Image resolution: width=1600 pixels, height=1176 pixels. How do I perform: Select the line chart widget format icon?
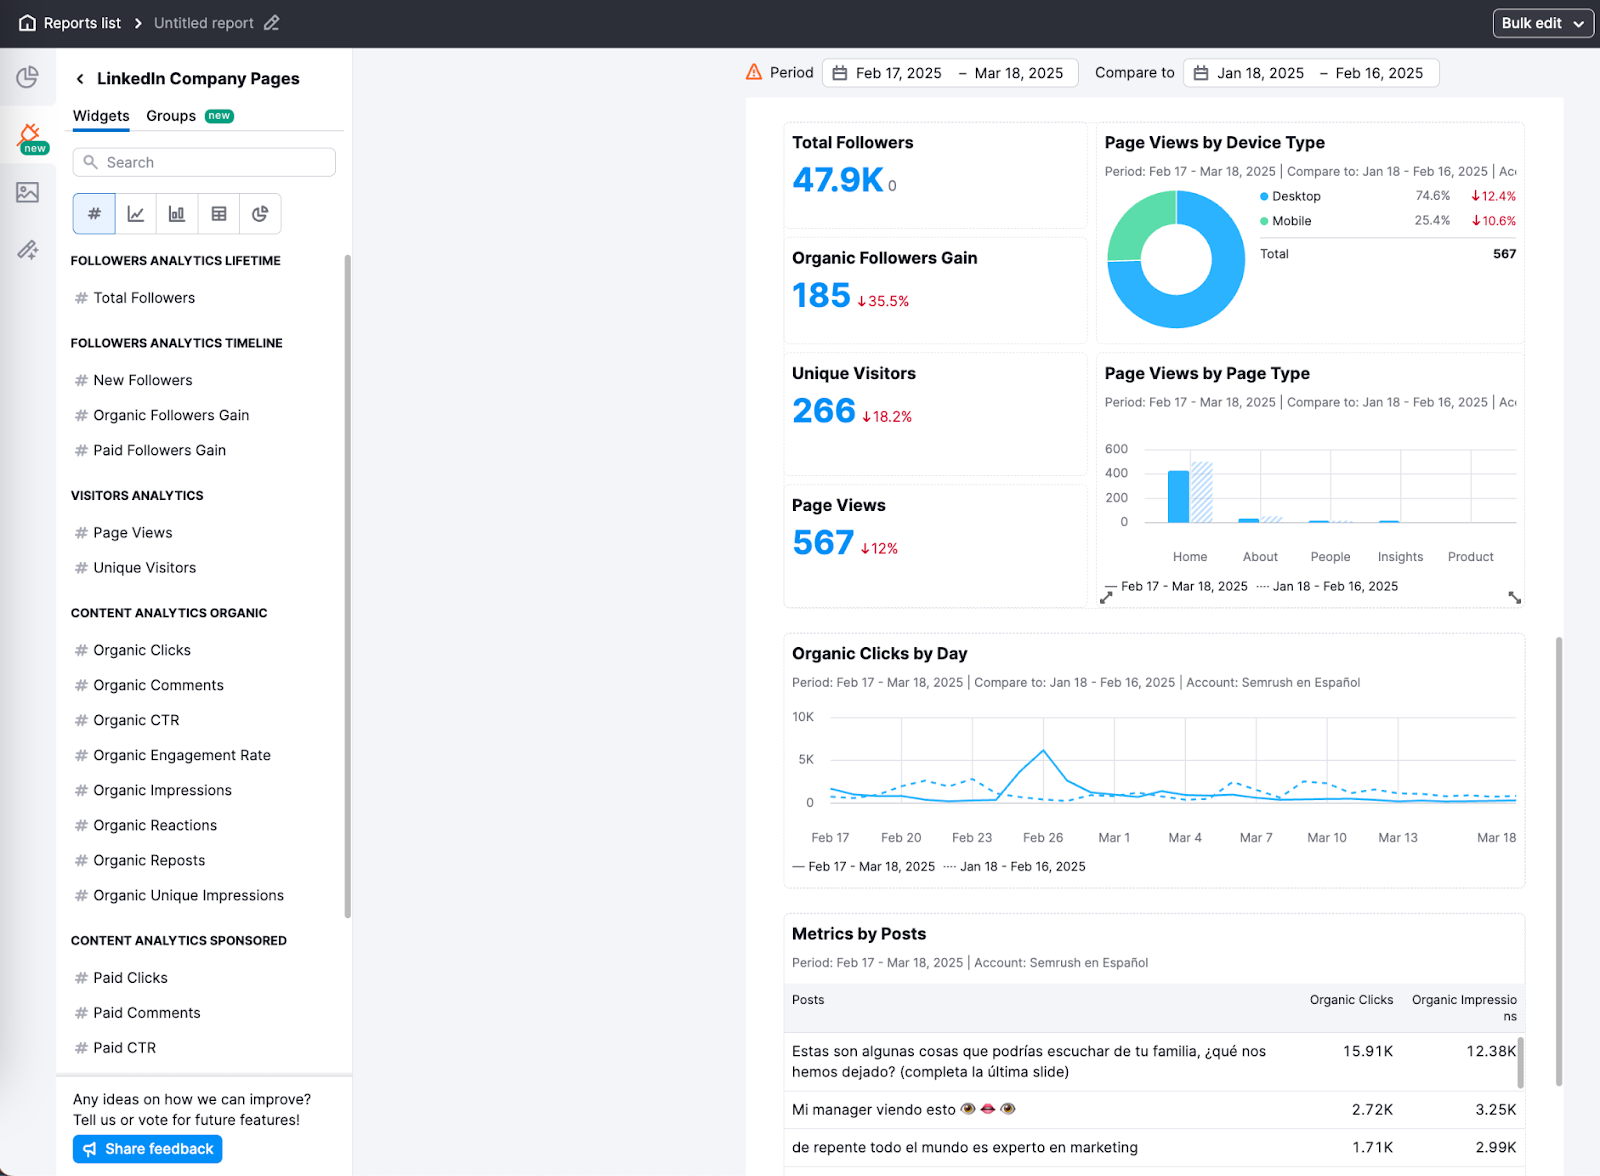[x=136, y=213]
